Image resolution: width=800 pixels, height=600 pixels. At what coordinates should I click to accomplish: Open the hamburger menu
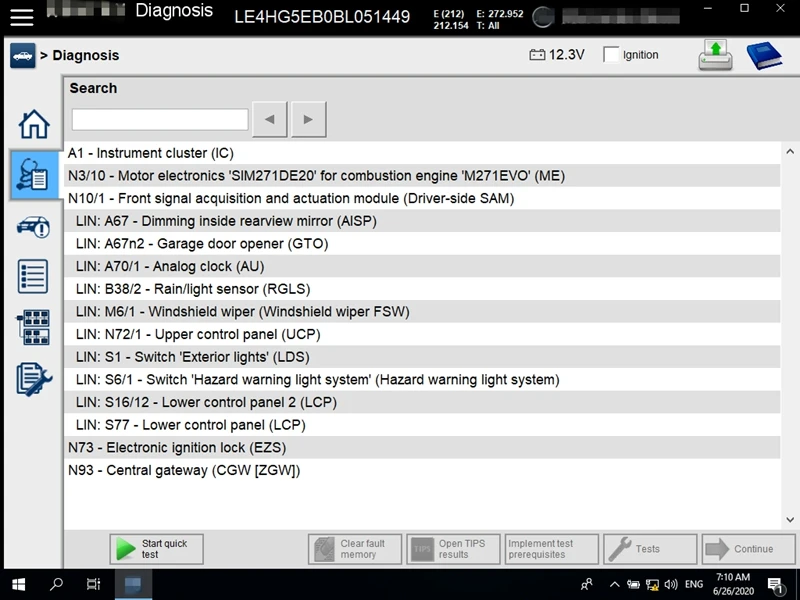tap(21, 16)
